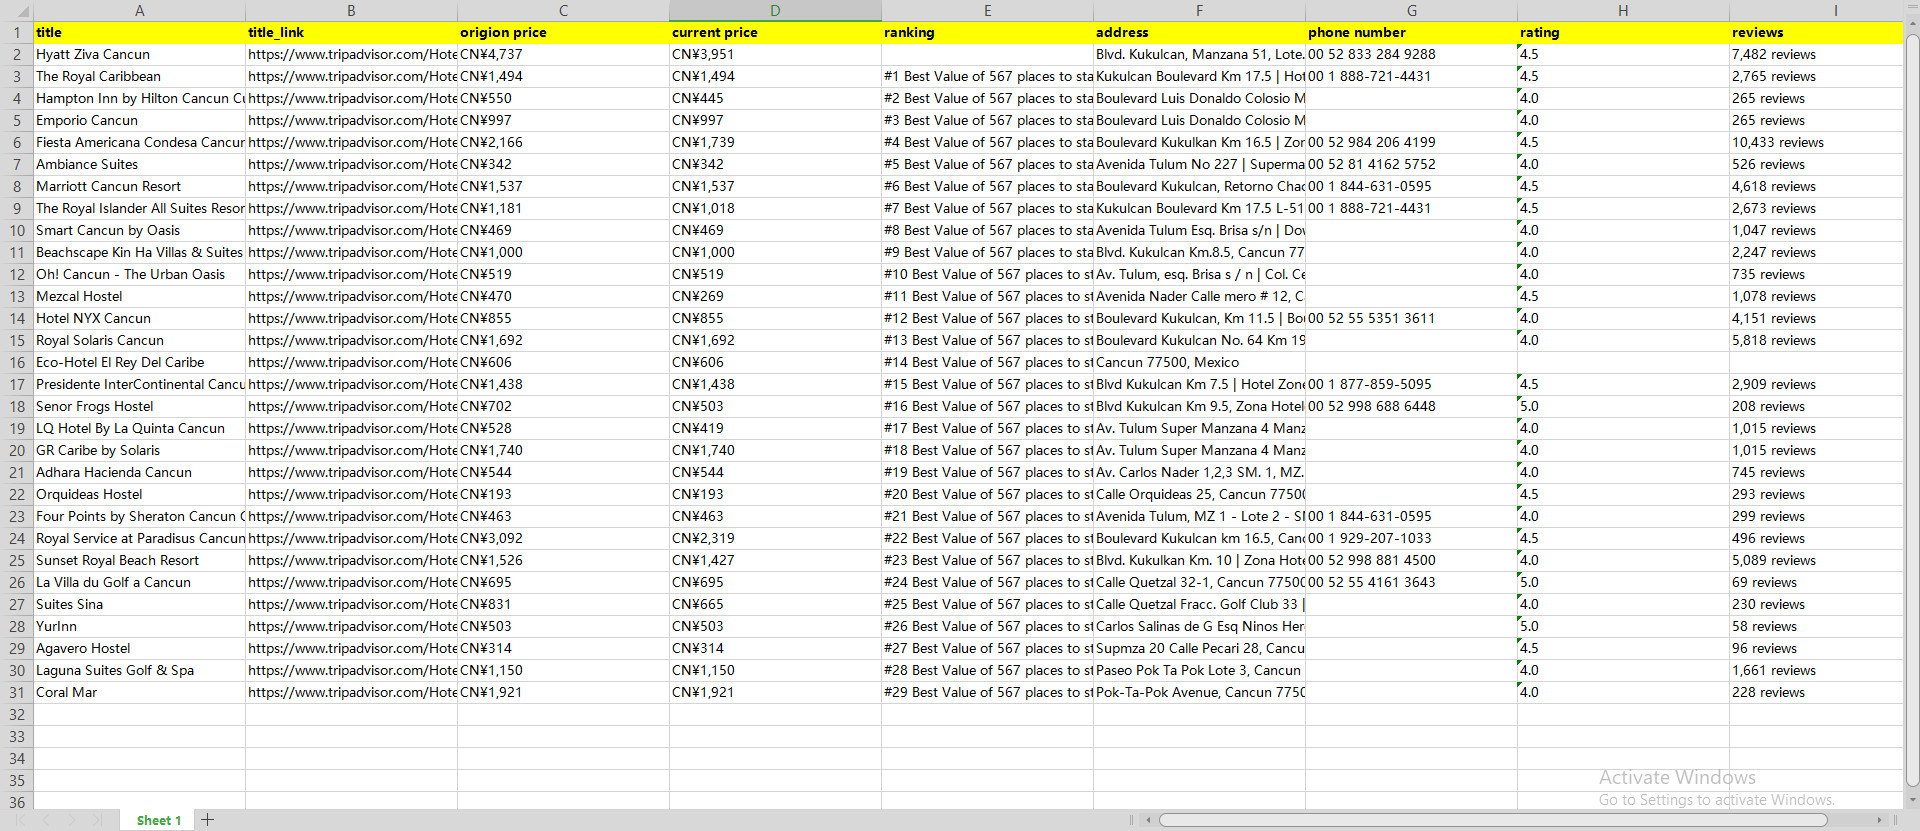Viewport: 1920px width, 831px height.
Task: Select the Ambiance Suites cell
Action: [140, 165]
